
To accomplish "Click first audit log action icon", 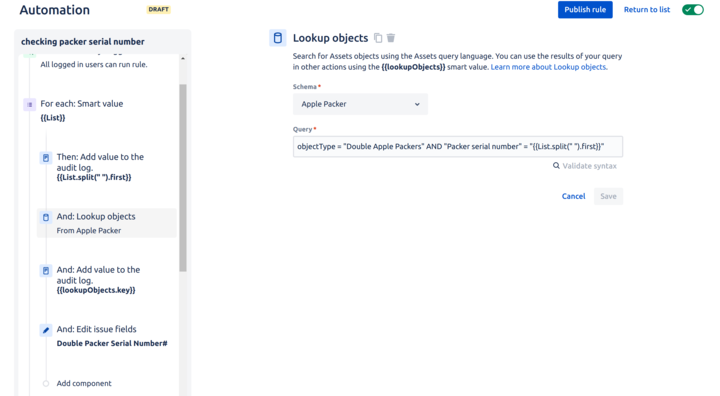I will 45,158.
